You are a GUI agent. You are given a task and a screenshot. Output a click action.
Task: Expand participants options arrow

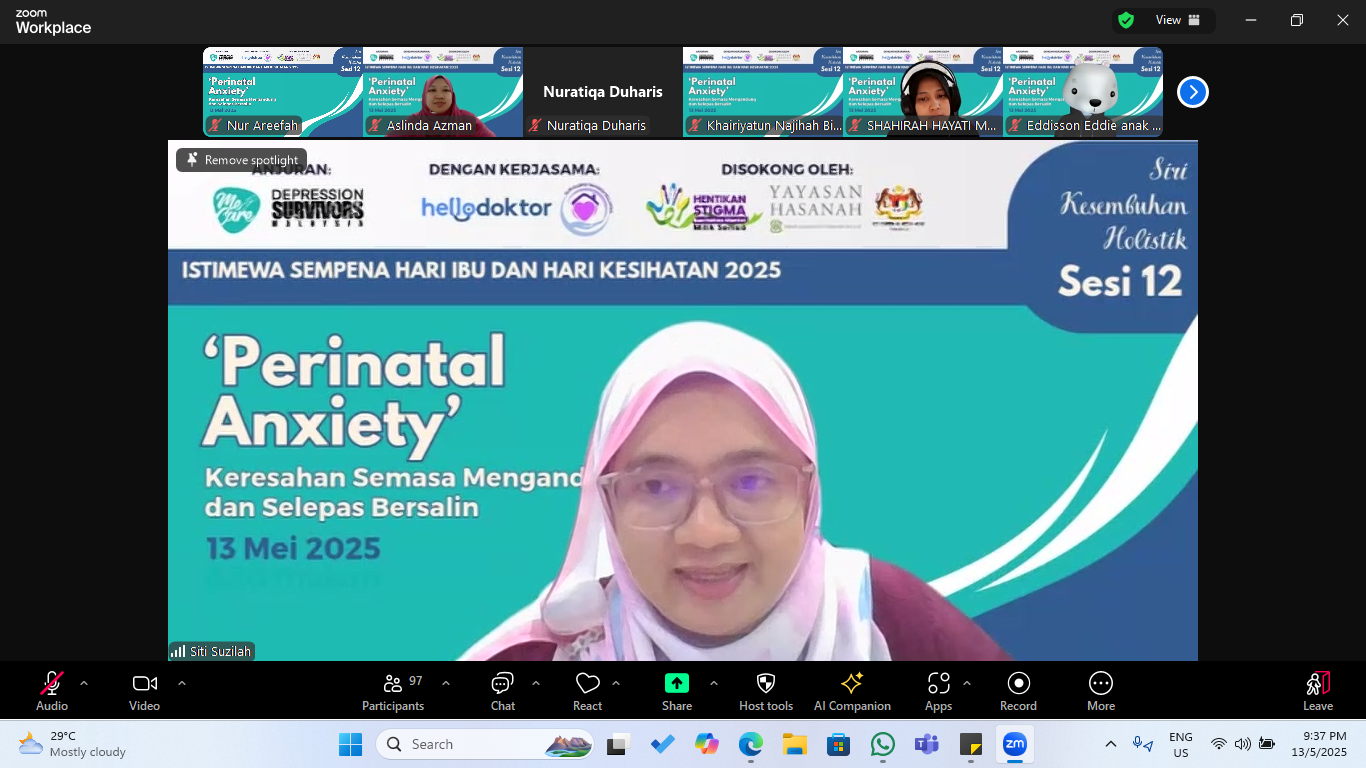[446, 683]
